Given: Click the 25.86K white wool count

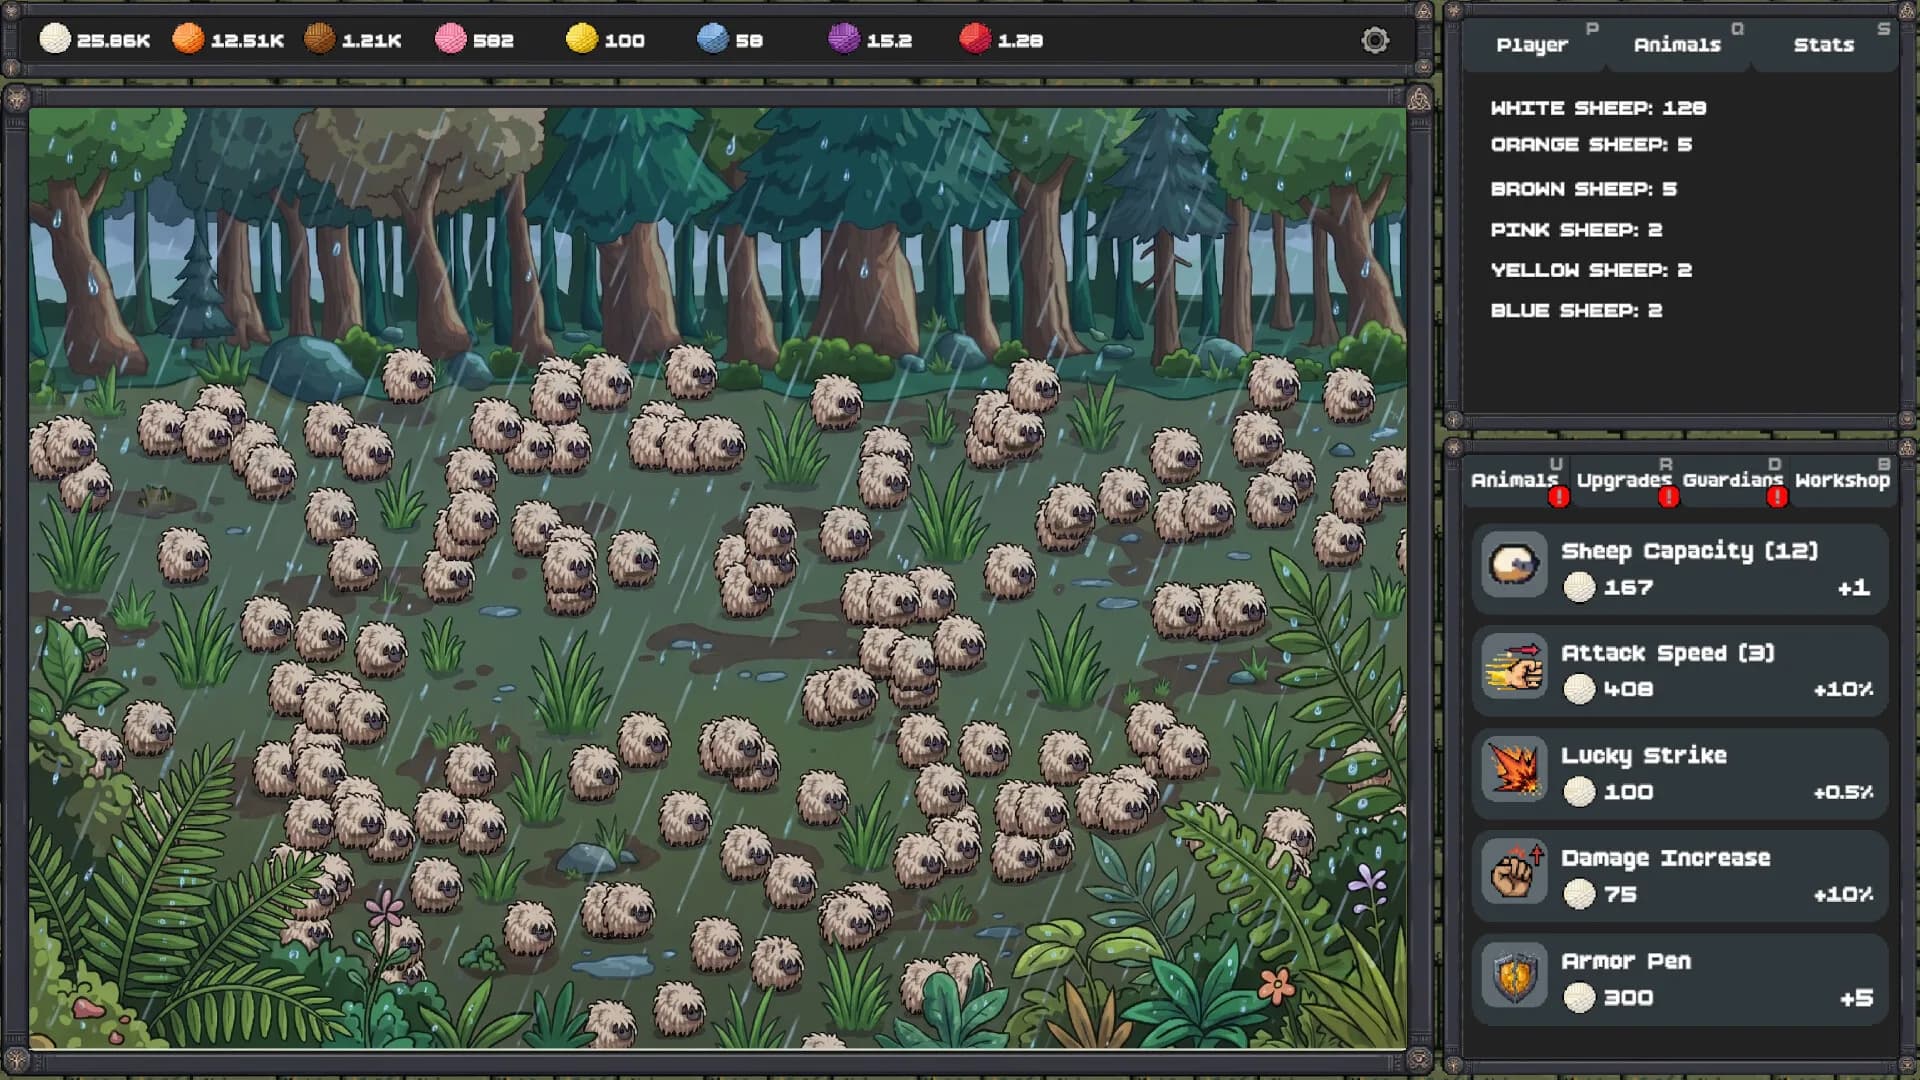Looking at the screenshot, I should coord(113,41).
